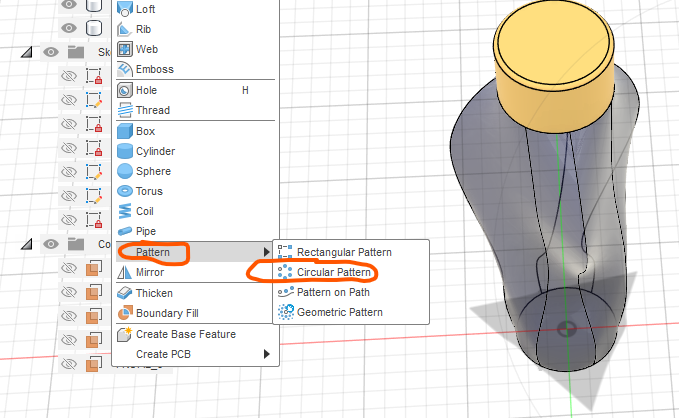Viewport: 679px width, 418px height.
Task: Click the Boundary Fill icon
Action: click(125, 313)
